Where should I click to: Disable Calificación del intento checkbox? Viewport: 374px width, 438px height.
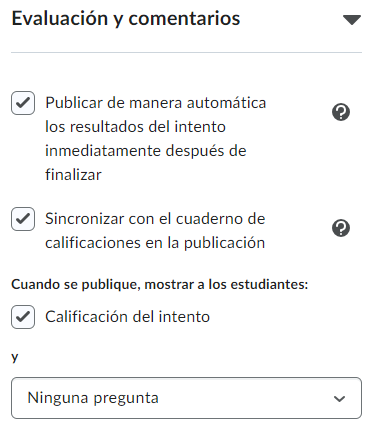click(23, 317)
